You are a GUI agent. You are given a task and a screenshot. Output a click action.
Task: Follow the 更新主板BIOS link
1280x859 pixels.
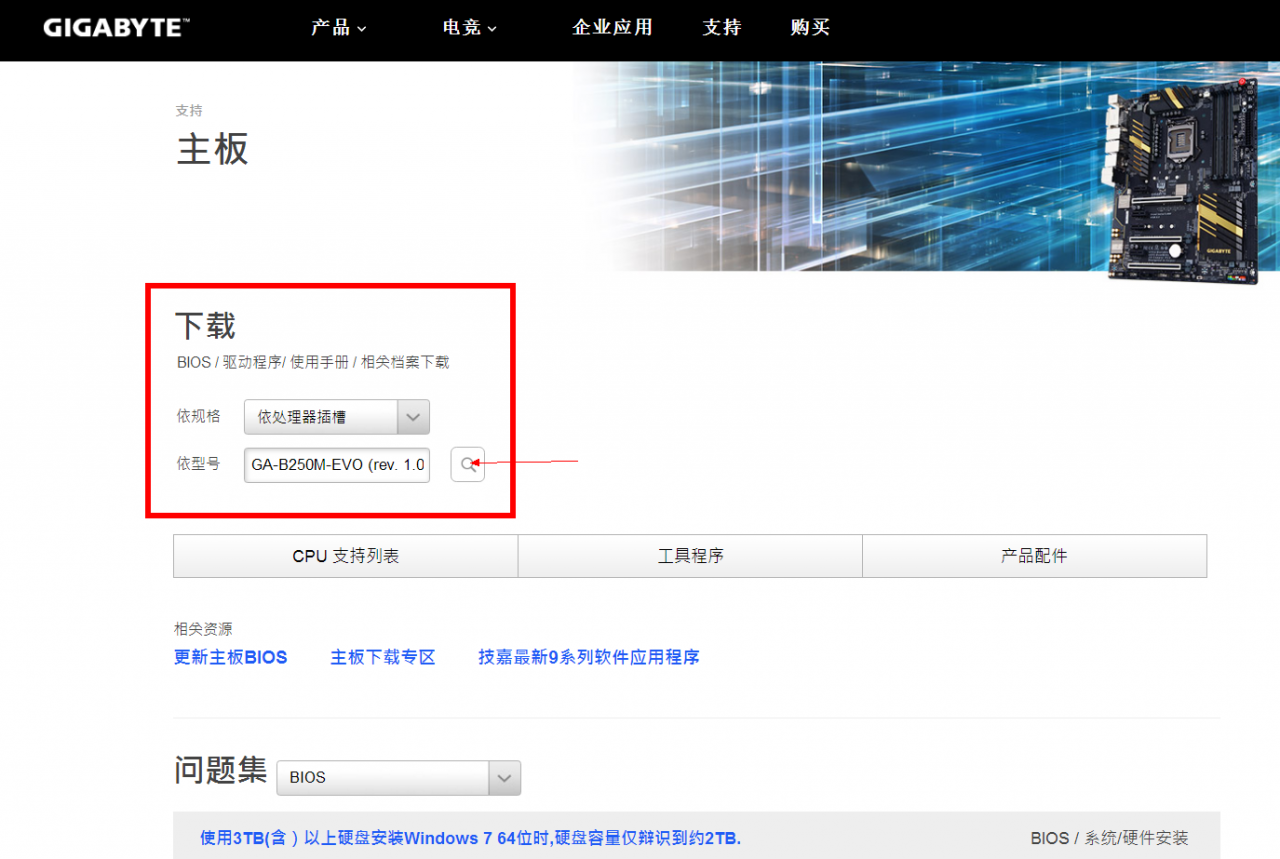230,657
